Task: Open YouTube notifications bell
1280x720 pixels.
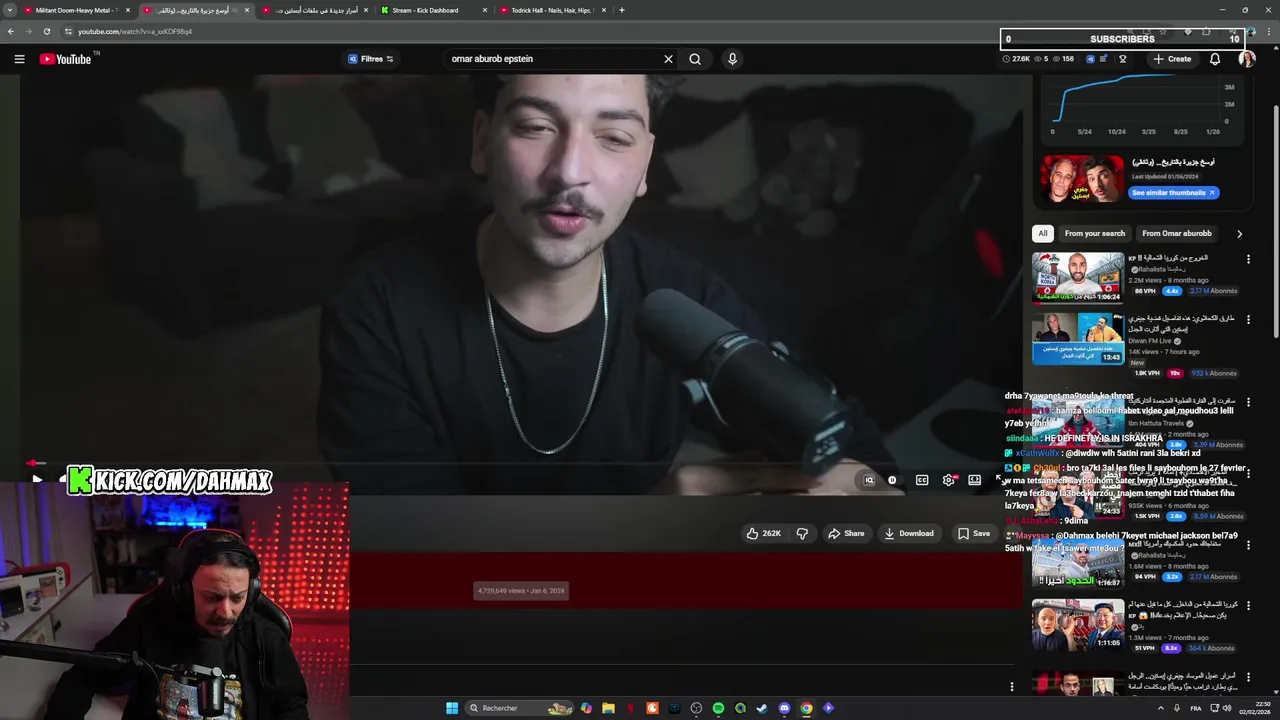Action: pyautogui.click(x=1215, y=59)
